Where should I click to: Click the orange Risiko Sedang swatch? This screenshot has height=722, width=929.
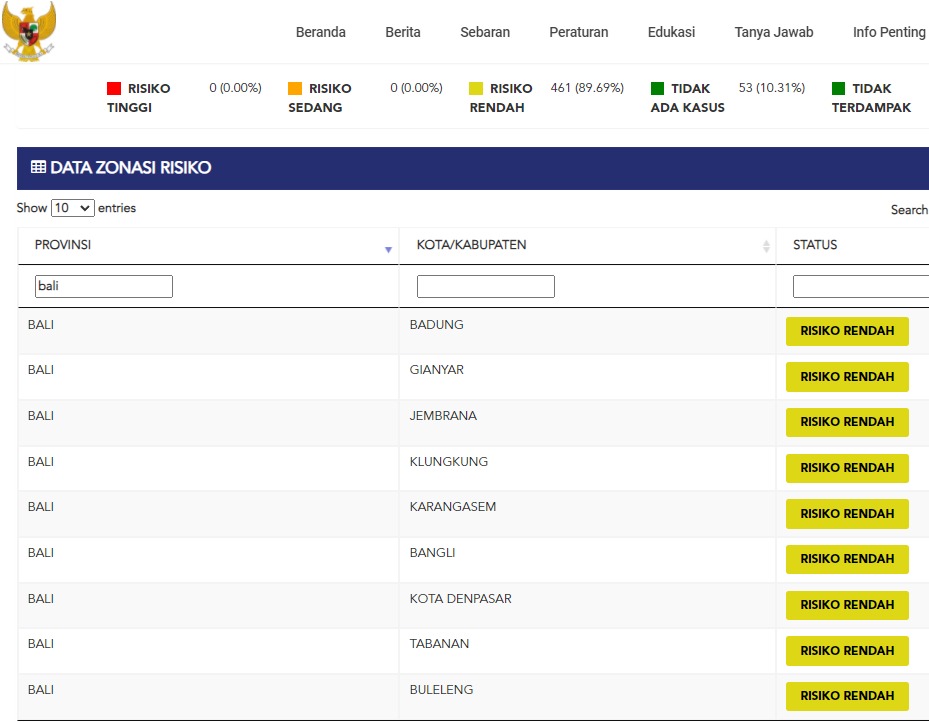(x=295, y=89)
